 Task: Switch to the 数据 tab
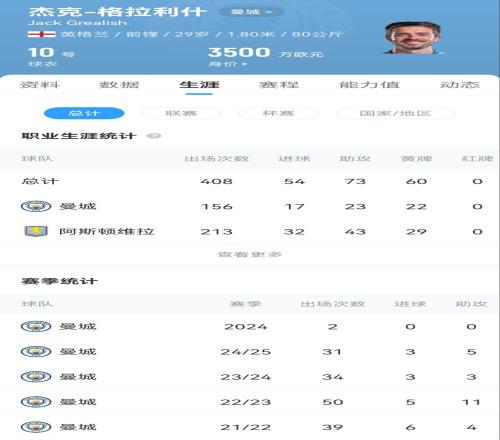[119, 85]
